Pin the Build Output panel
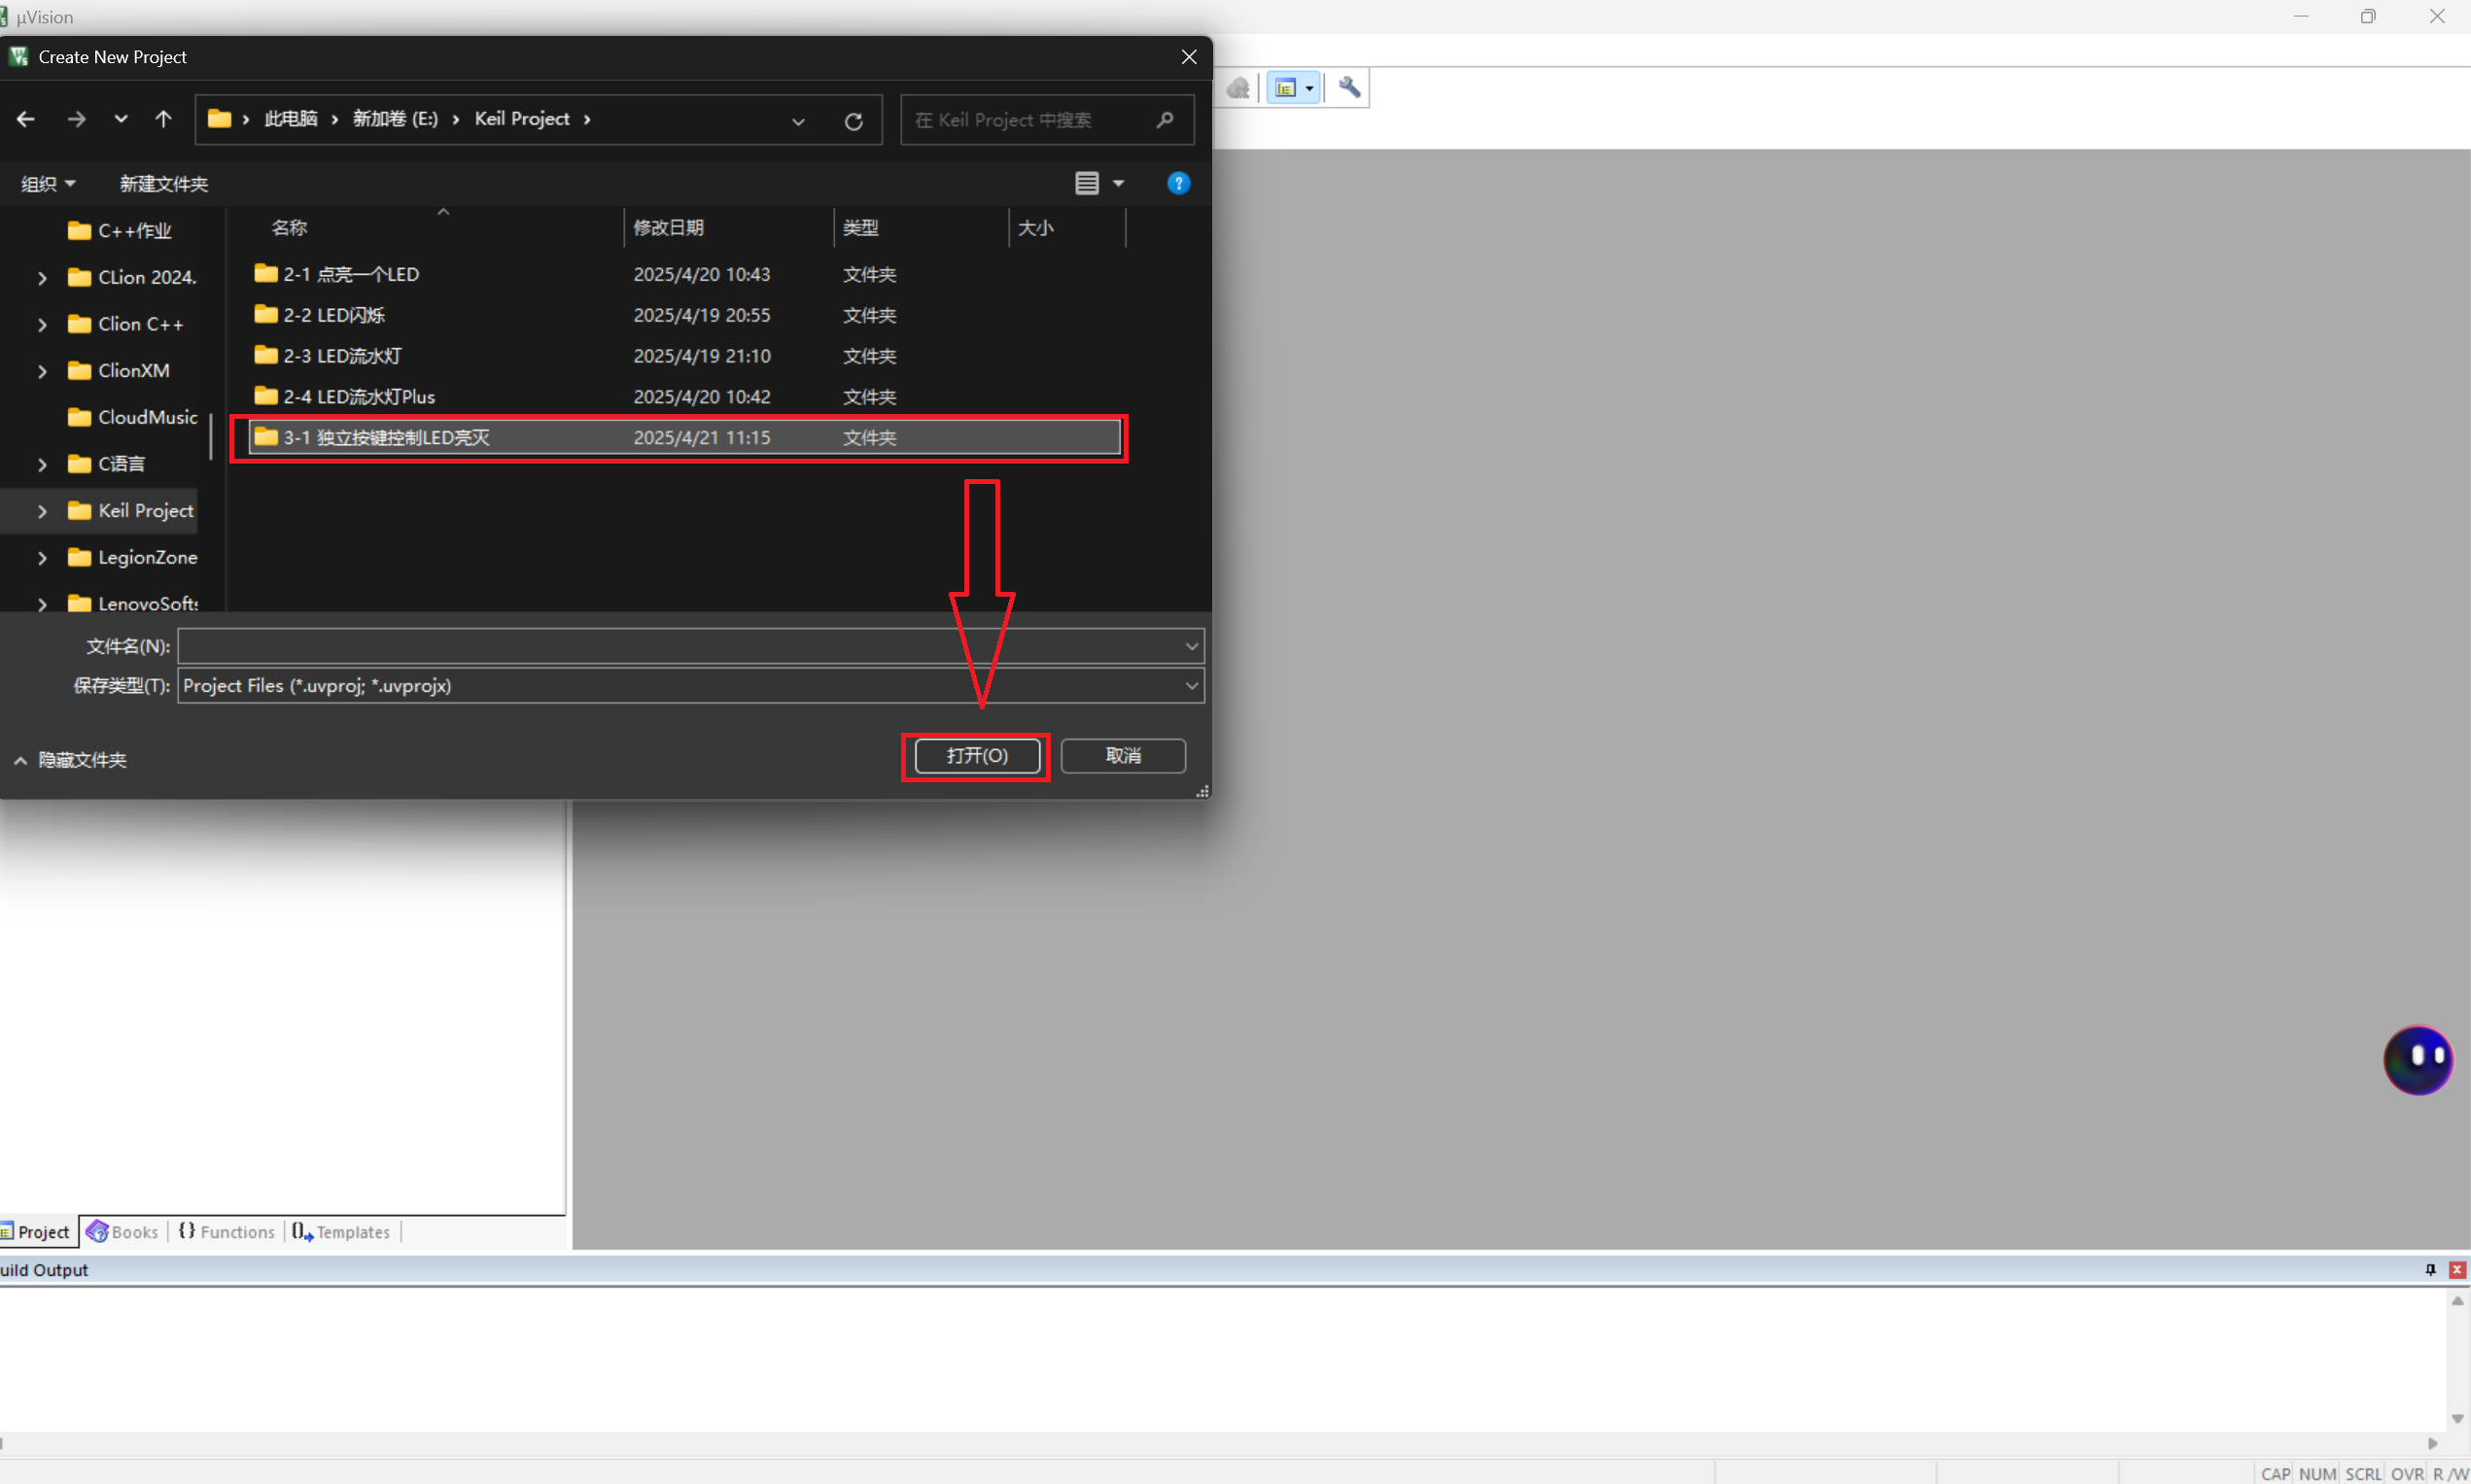This screenshot has width=2471, height=1484. pos(2430,1269)
